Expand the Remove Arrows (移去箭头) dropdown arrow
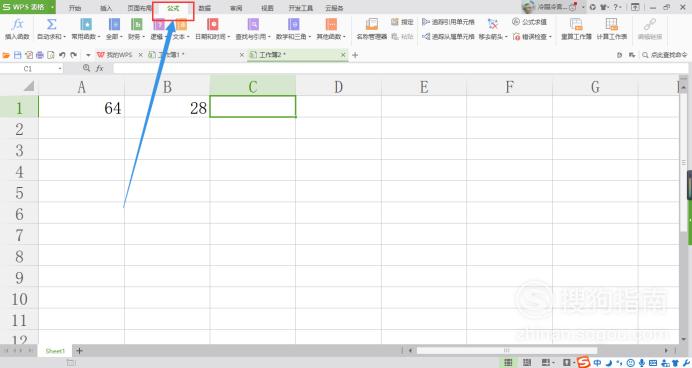Screen dimensions: 692x368 (506, 37)
